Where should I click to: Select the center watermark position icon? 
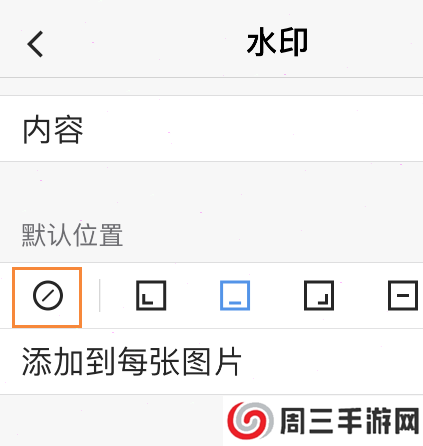point(403,296)
